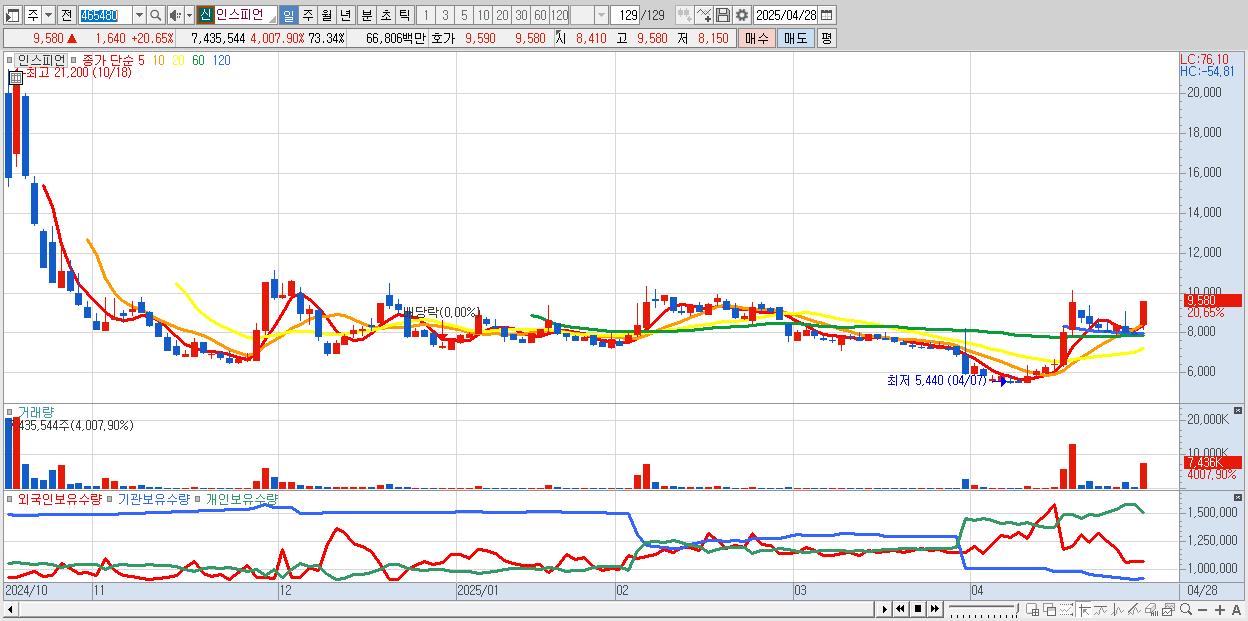Click the grid layout window icon in bottom toolbar

coord(1033,610)
